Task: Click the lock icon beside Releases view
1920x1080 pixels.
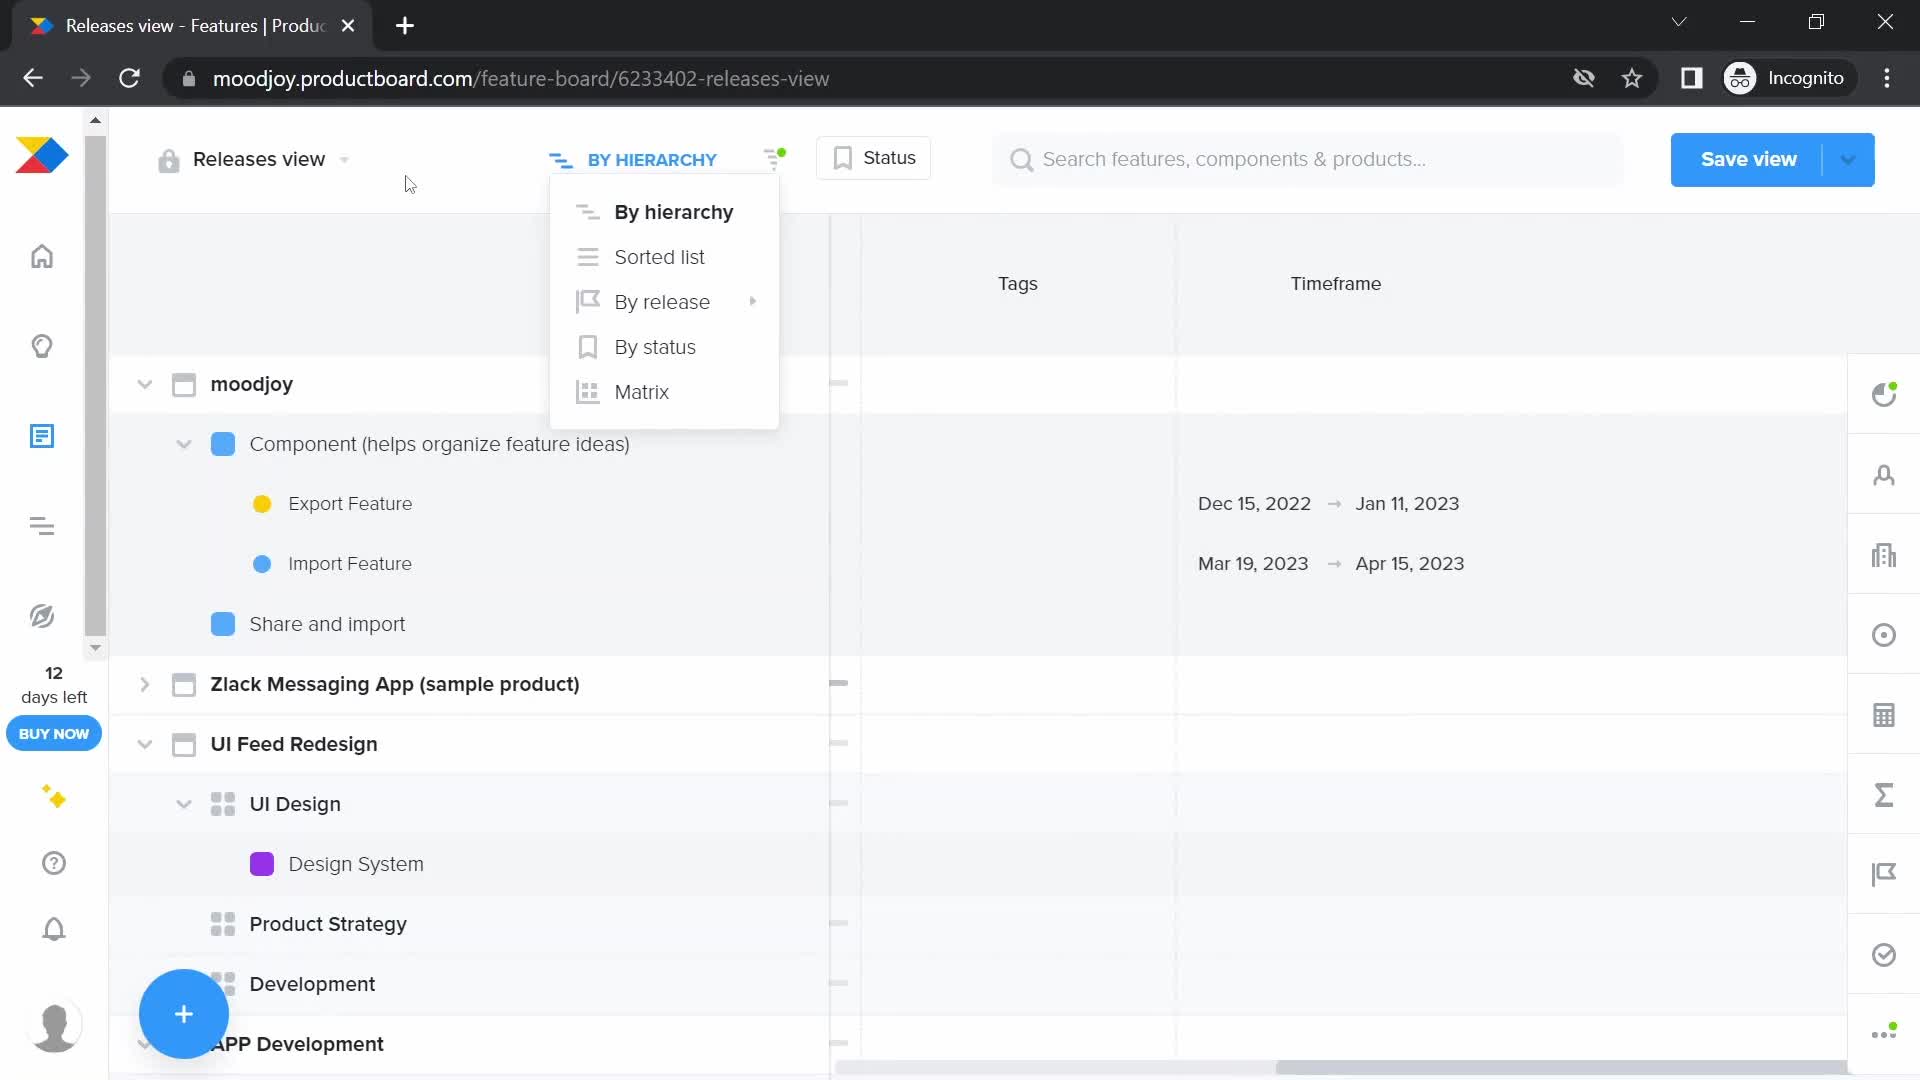Action: coord(169,160)
